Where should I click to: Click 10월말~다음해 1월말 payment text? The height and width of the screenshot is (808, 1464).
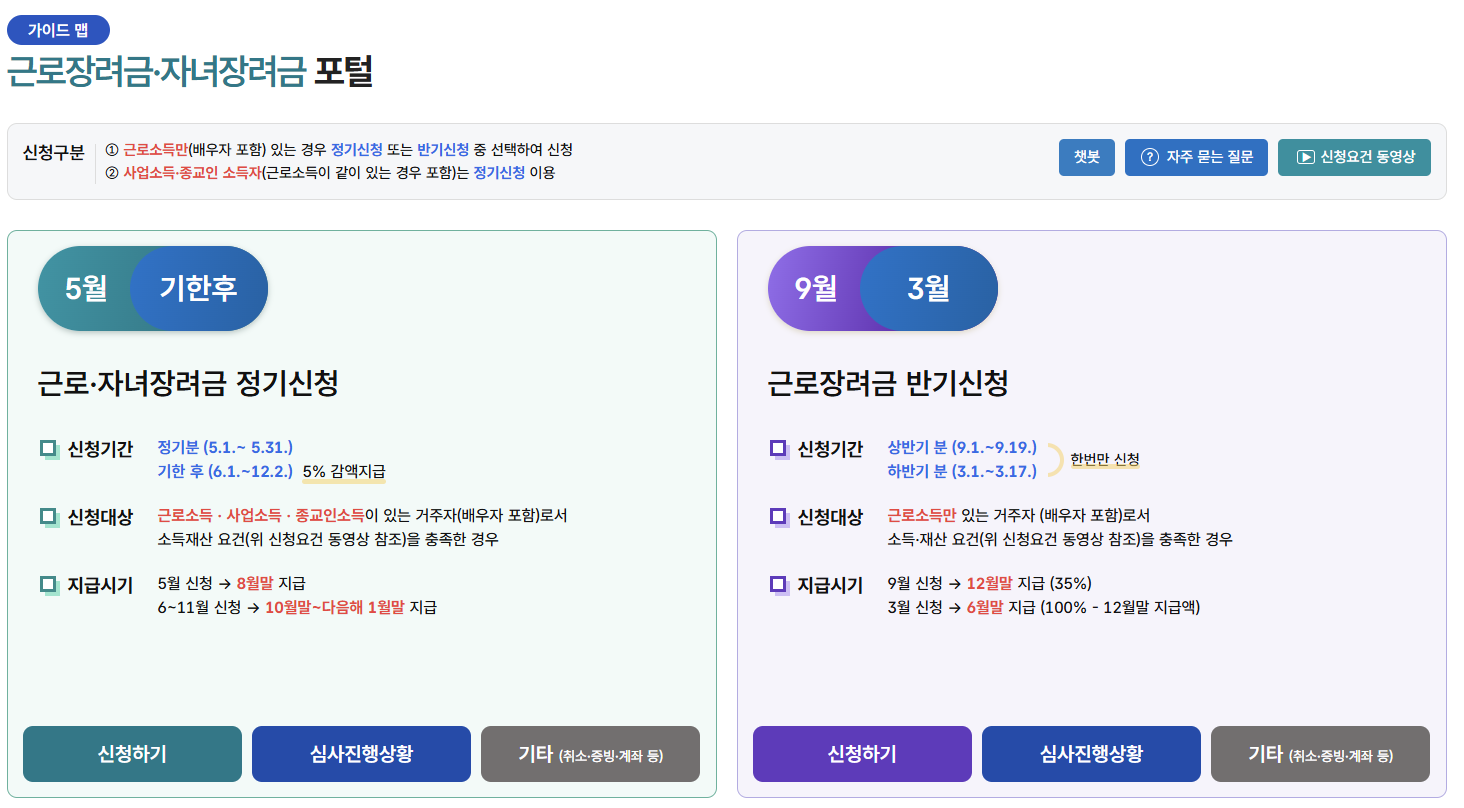pos(335,607)
